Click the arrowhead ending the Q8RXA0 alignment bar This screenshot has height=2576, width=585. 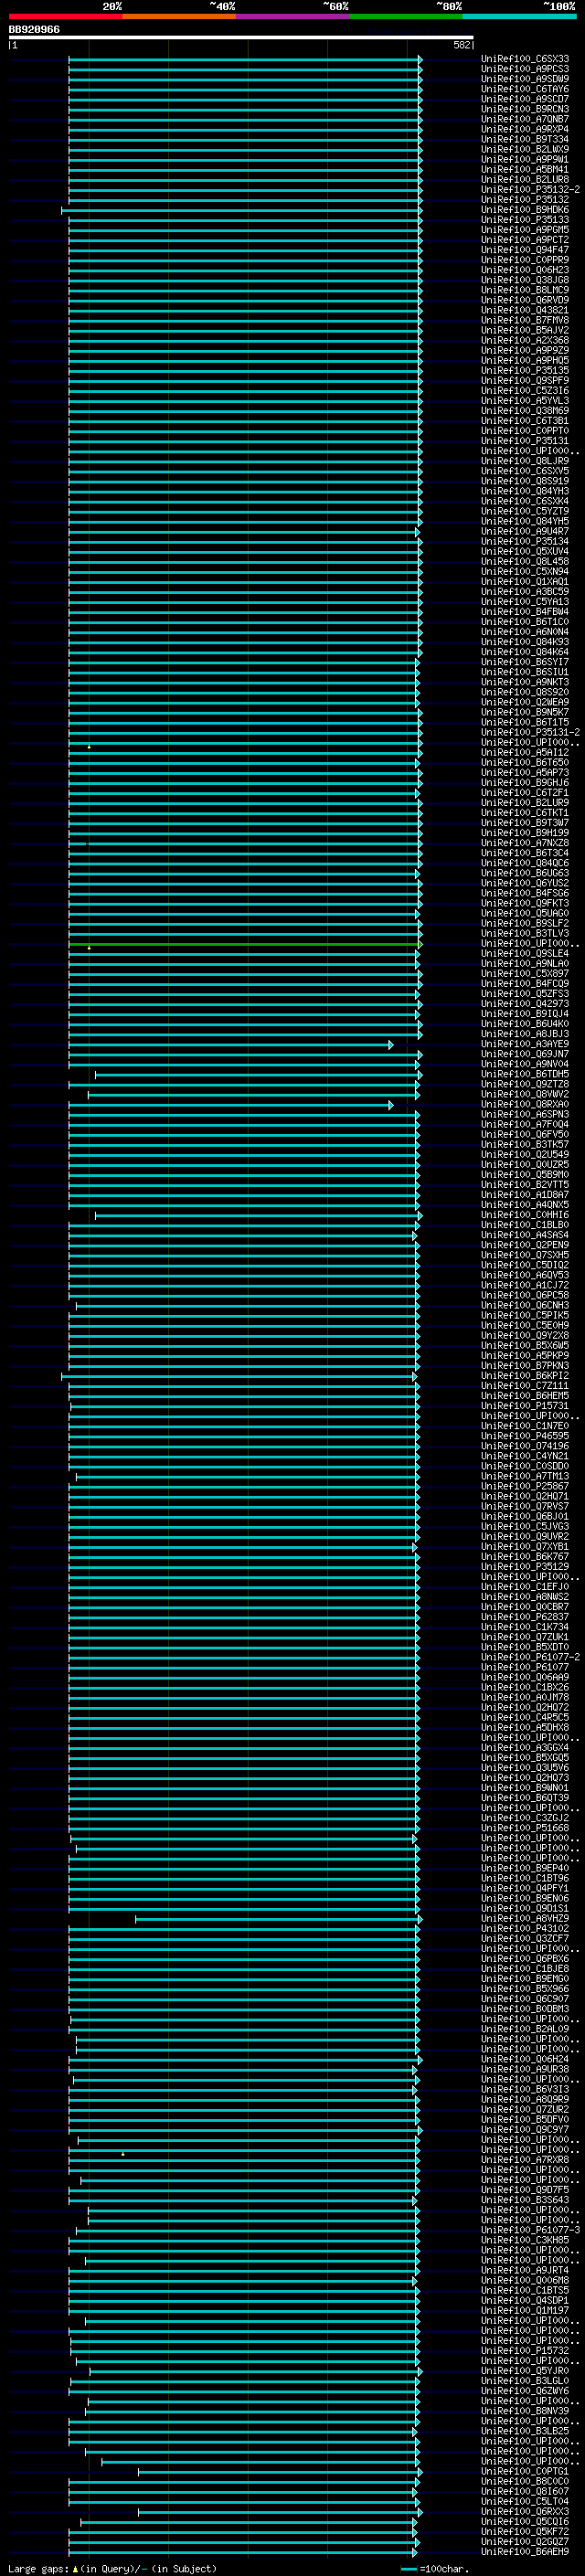click(x=391, y=1105)
